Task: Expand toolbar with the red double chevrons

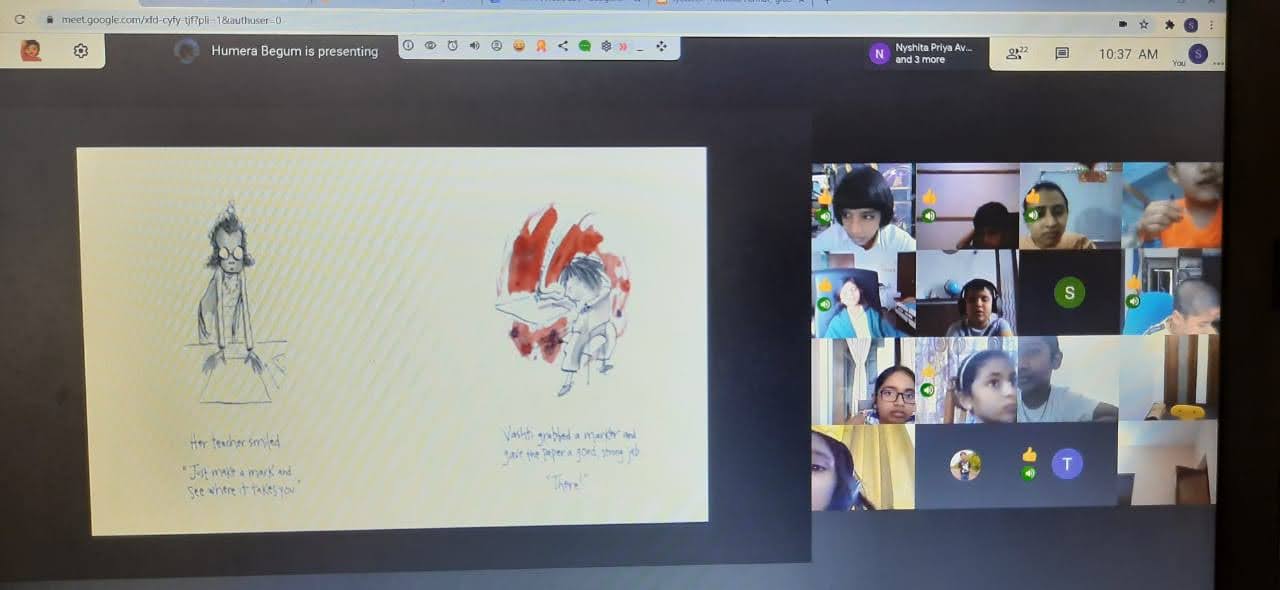Action: tap(623, 46)
